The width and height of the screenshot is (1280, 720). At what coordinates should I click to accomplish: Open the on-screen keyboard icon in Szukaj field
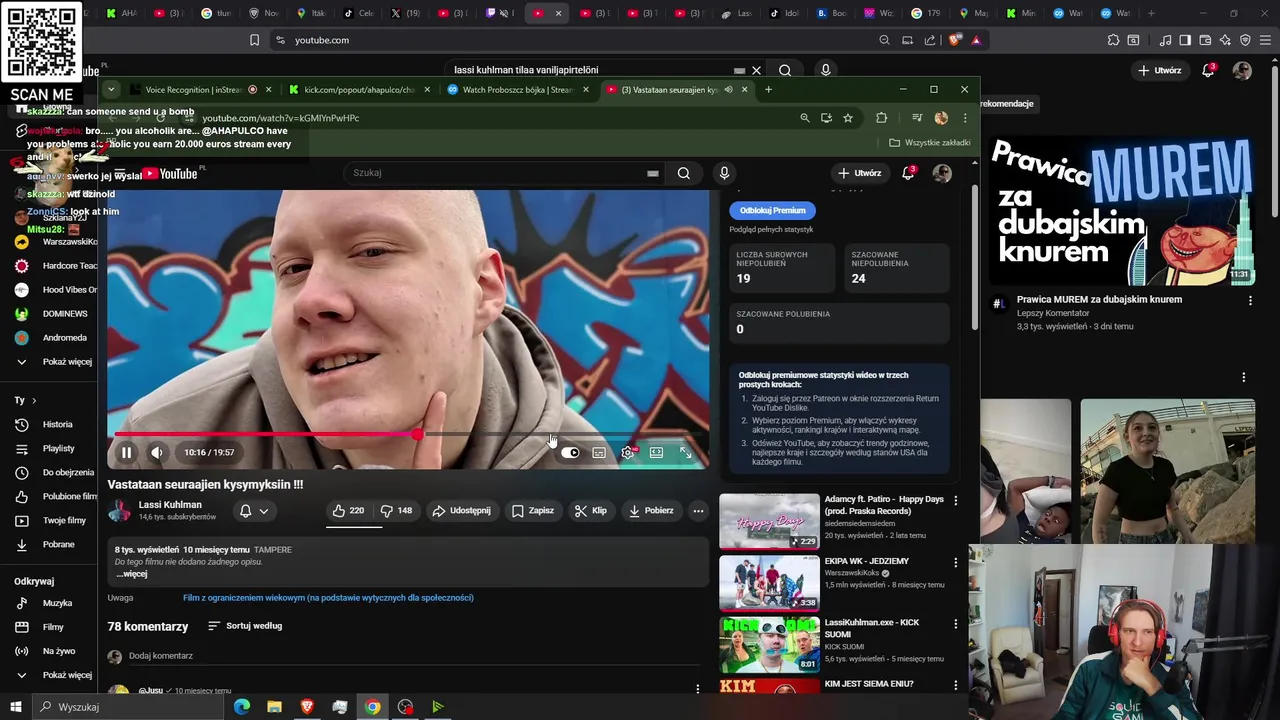(653, 173)
